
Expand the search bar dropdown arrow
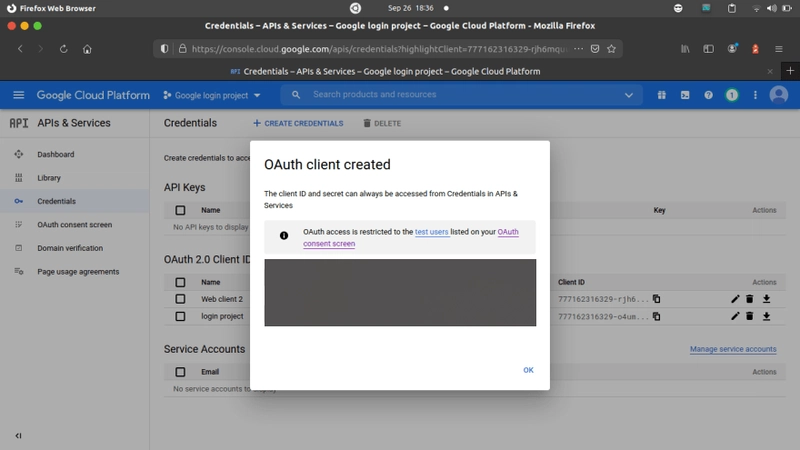pos(629,95)
